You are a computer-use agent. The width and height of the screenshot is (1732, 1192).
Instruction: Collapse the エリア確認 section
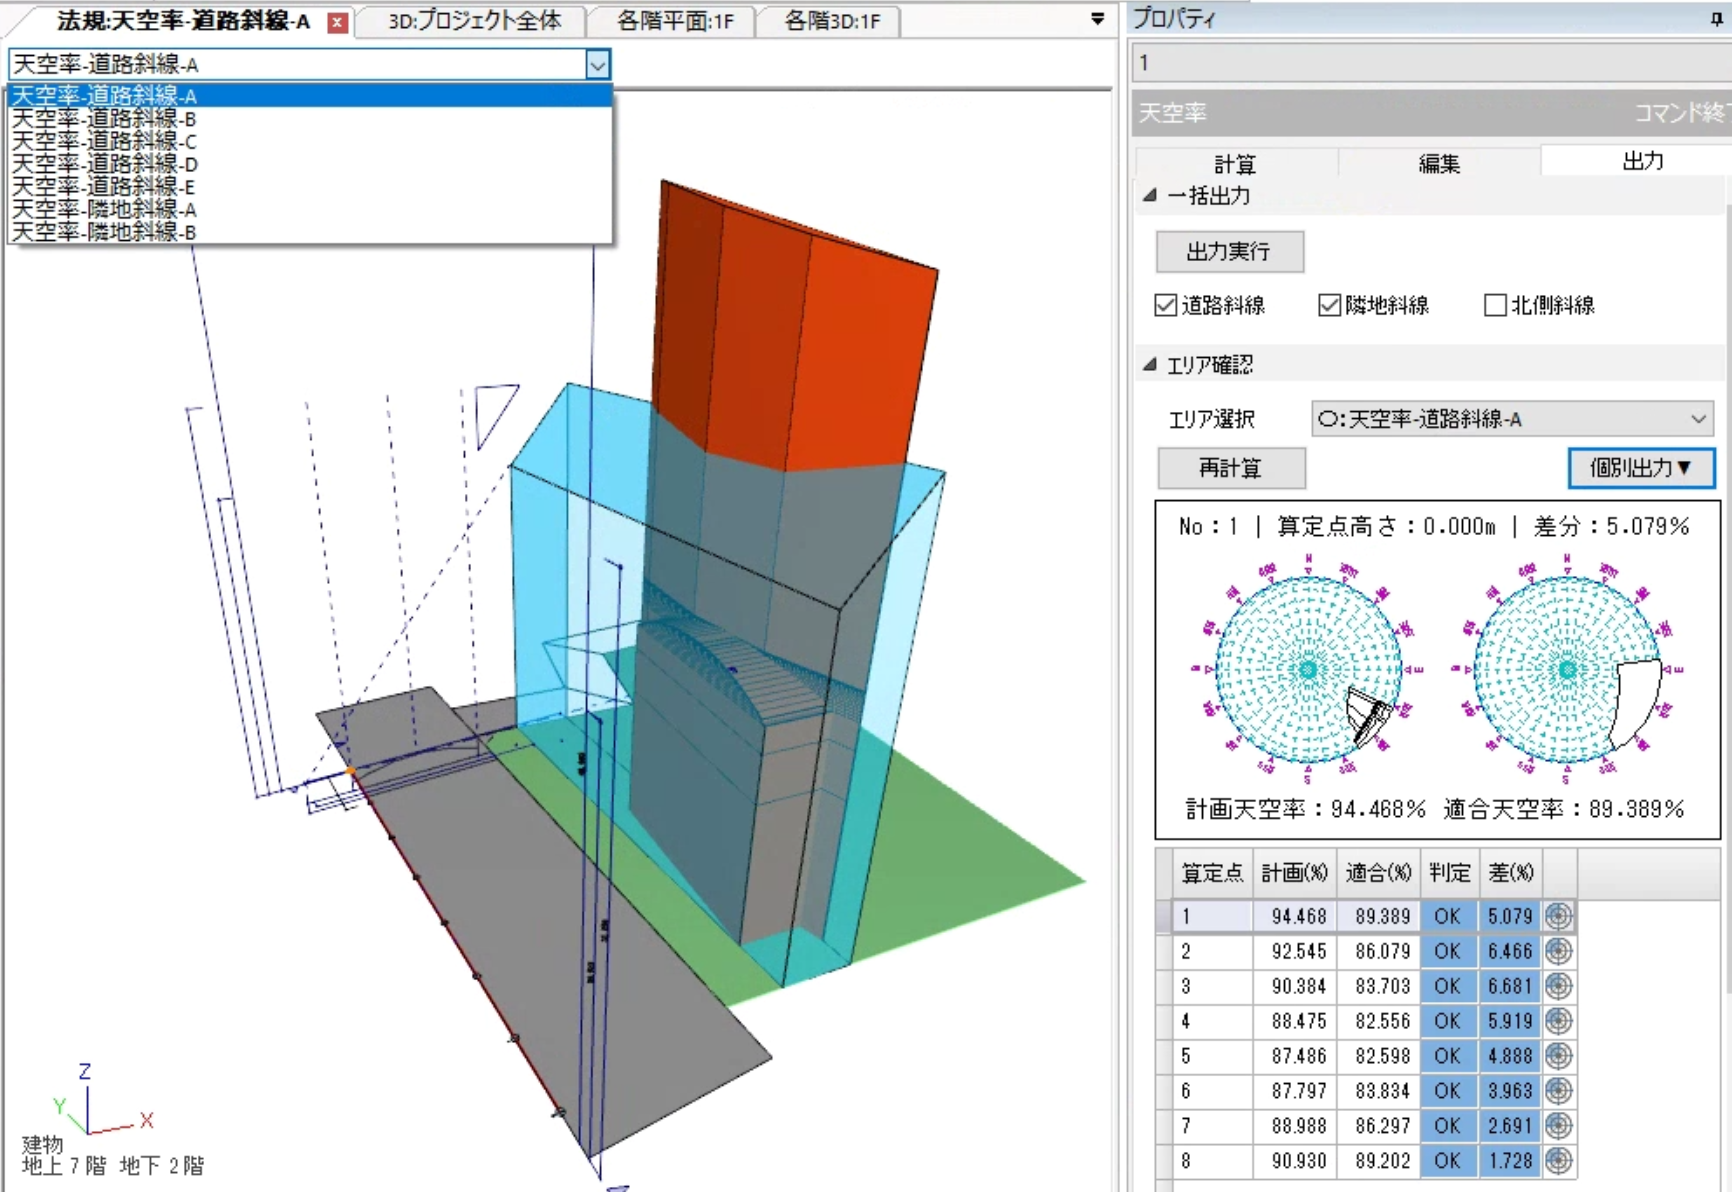point(1150,364)
